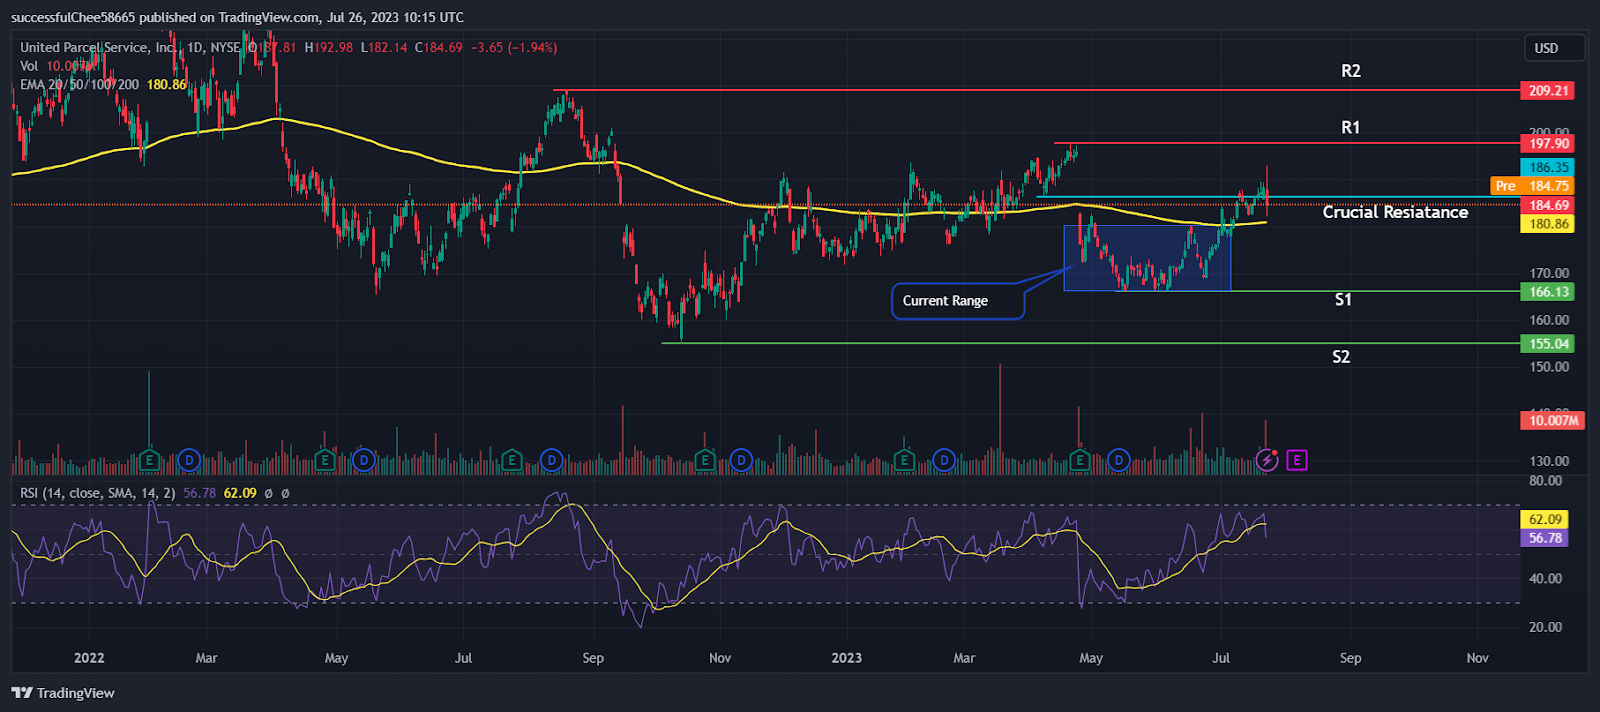Click the earnings E marker from late October 2022
This screenshot has height=712, width=1600.
coord(705,461)
